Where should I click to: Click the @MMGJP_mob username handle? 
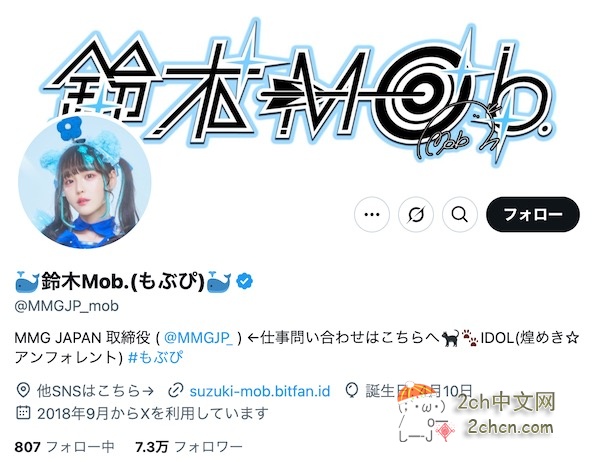point(67,305)
